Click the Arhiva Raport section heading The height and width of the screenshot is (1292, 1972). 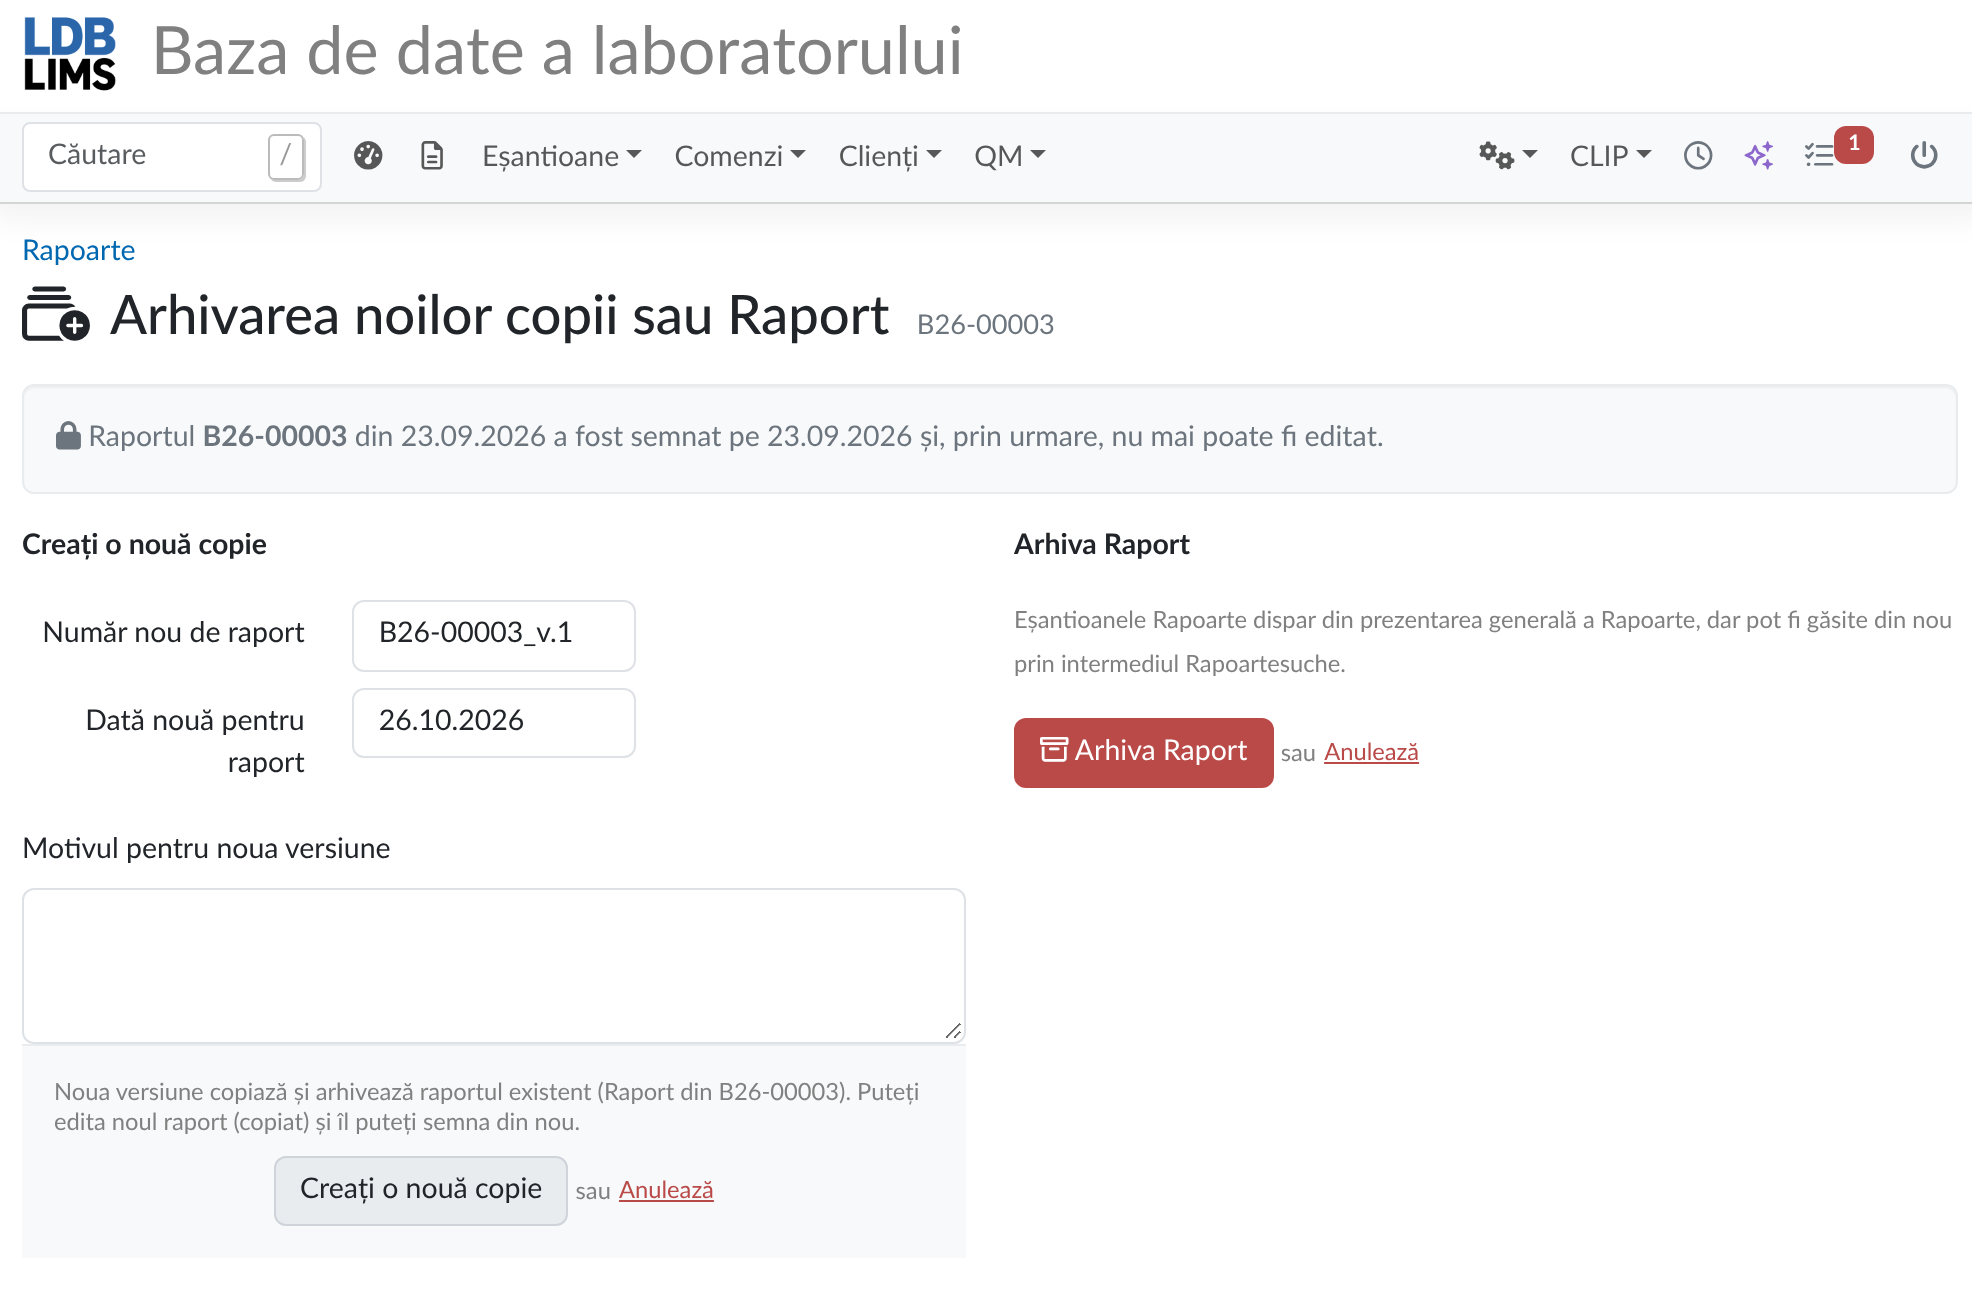pyautogui.click(x=1102, y=544)
